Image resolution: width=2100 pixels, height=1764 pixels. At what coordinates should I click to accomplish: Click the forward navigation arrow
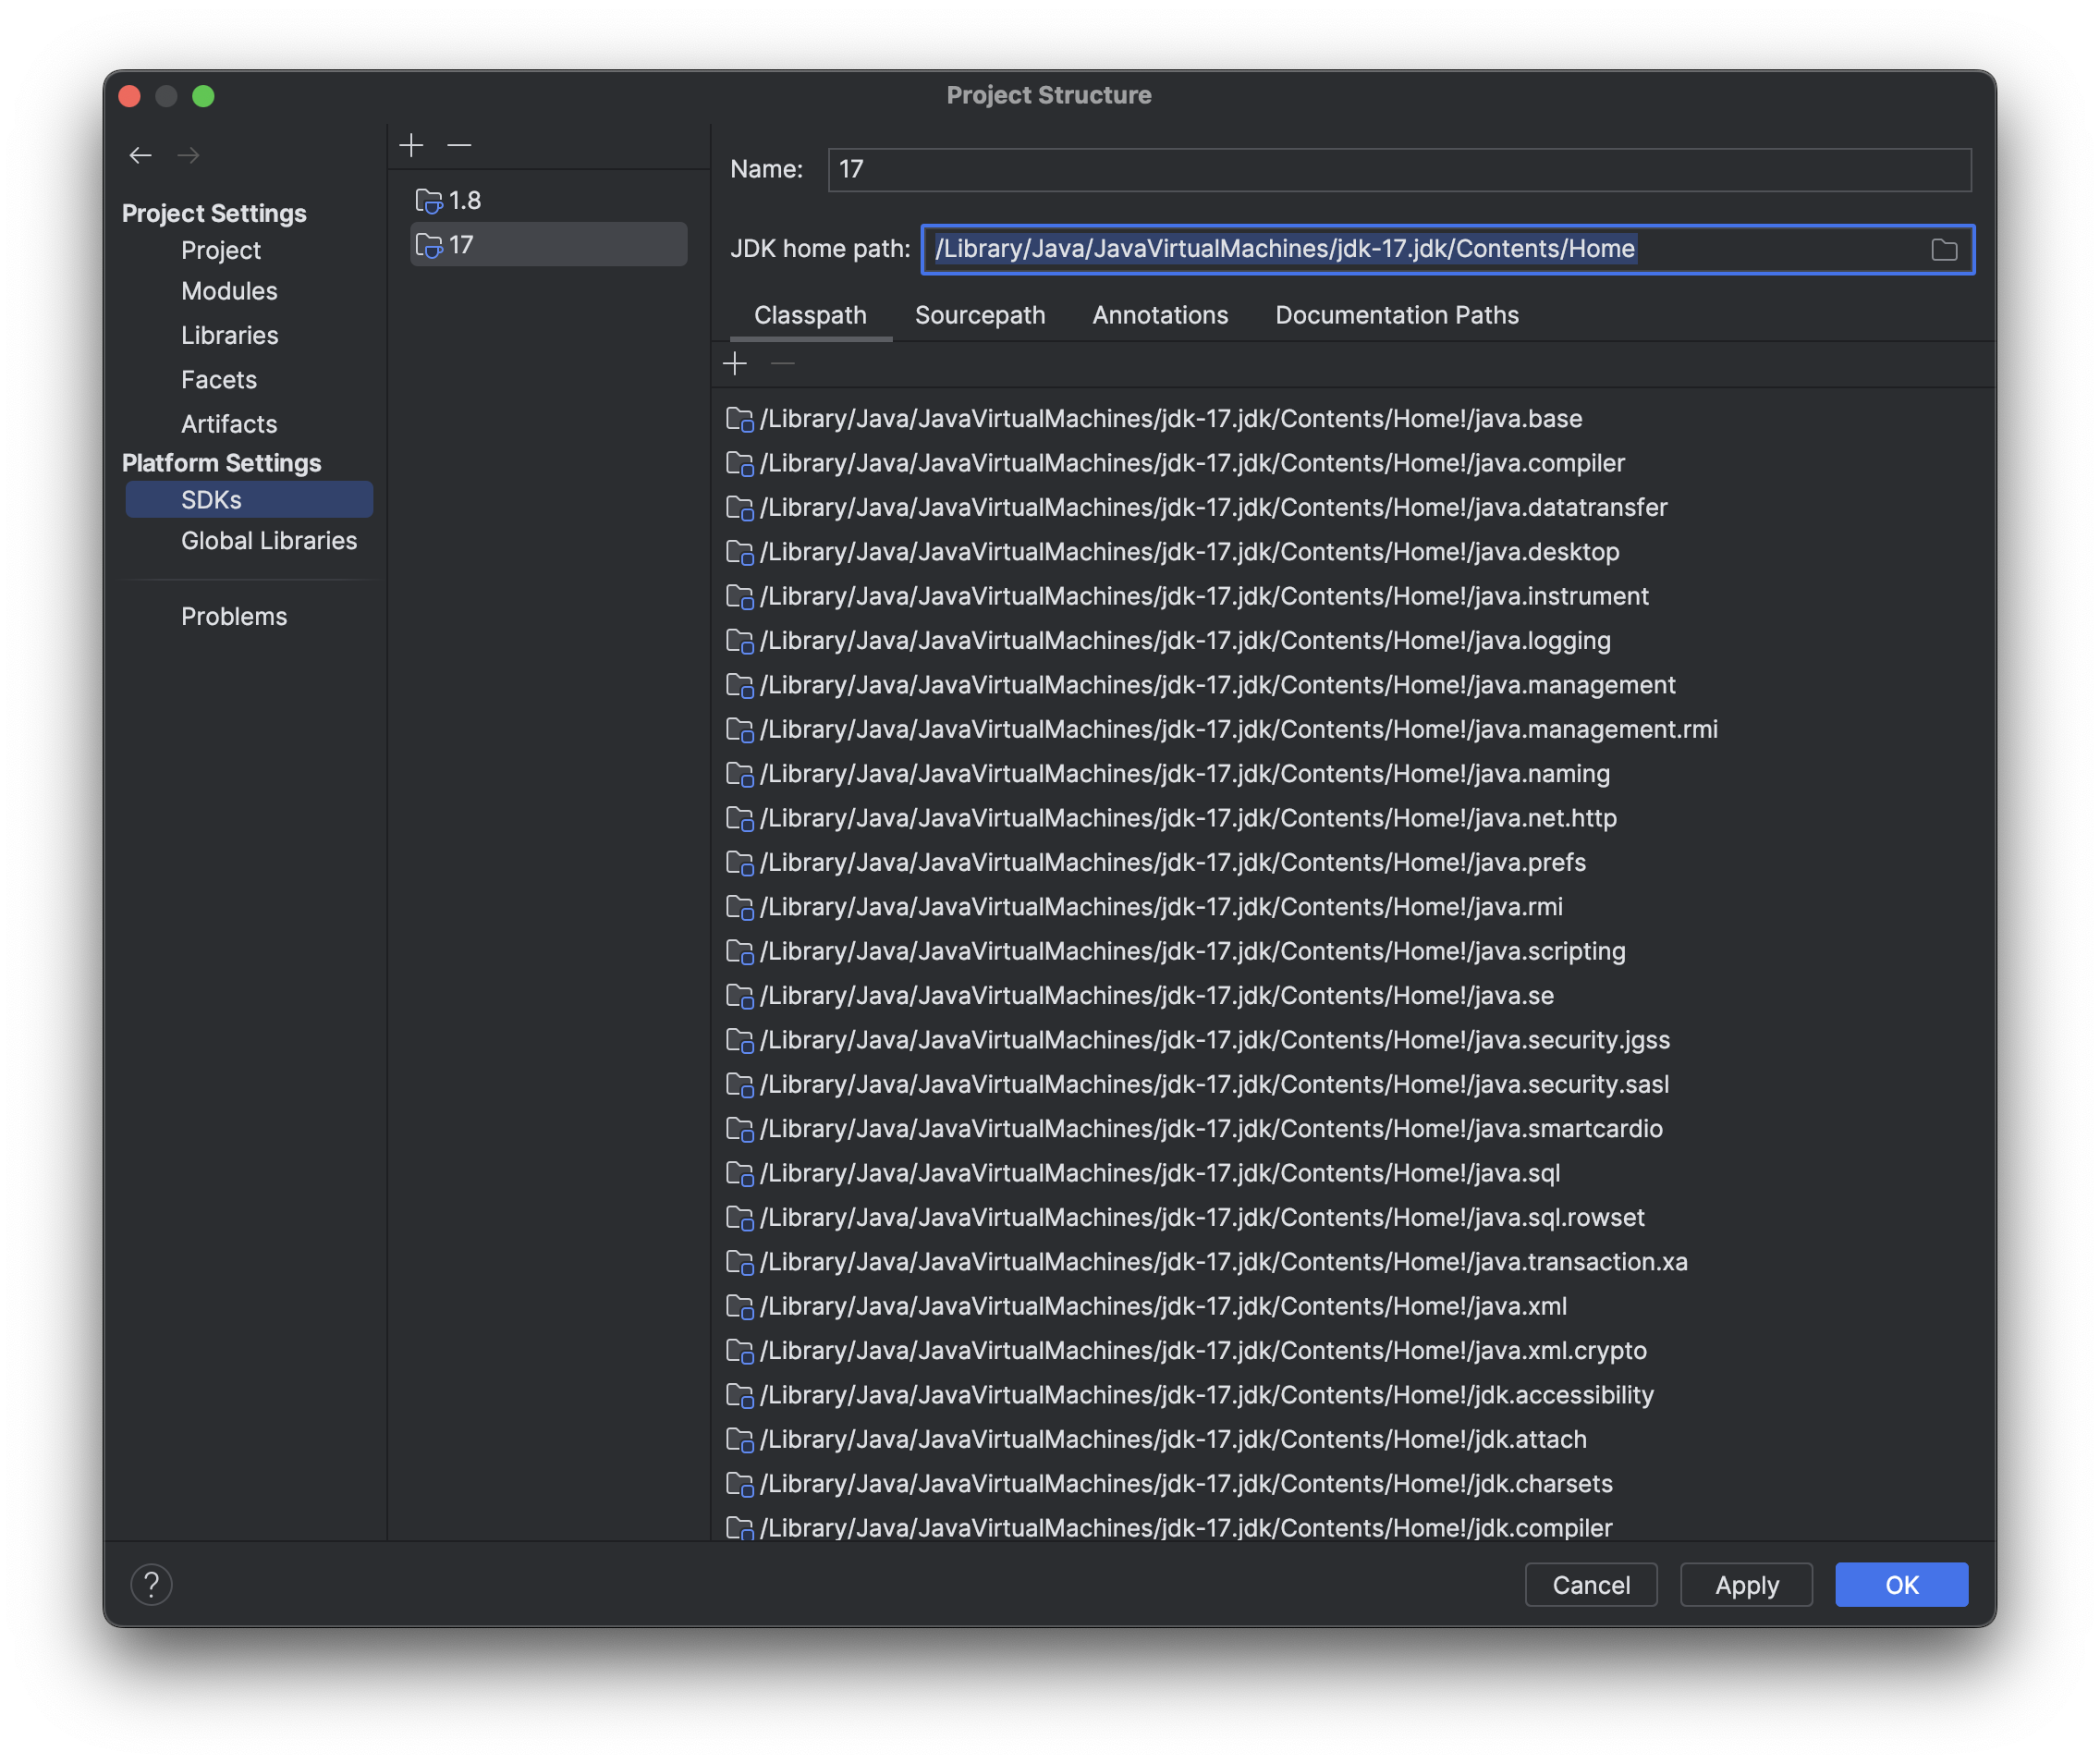[x=188, y=155]
